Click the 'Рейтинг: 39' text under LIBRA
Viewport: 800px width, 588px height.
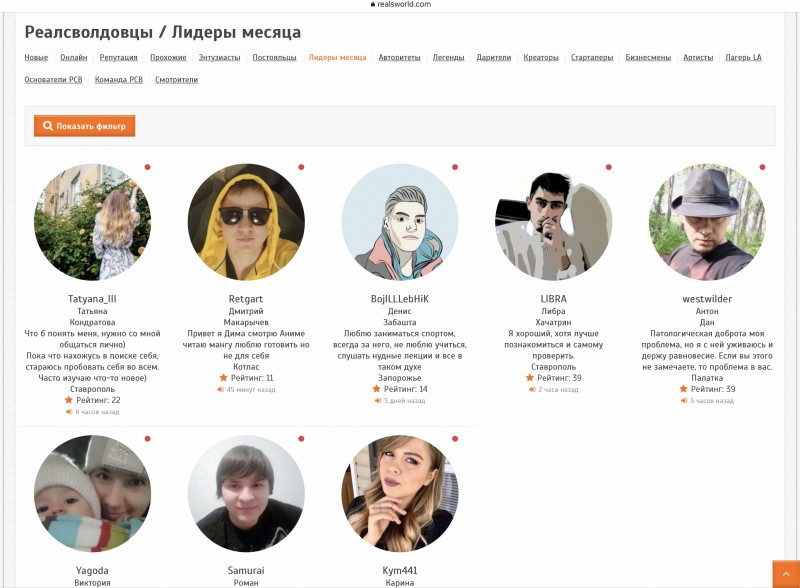[x=559, y=378]
